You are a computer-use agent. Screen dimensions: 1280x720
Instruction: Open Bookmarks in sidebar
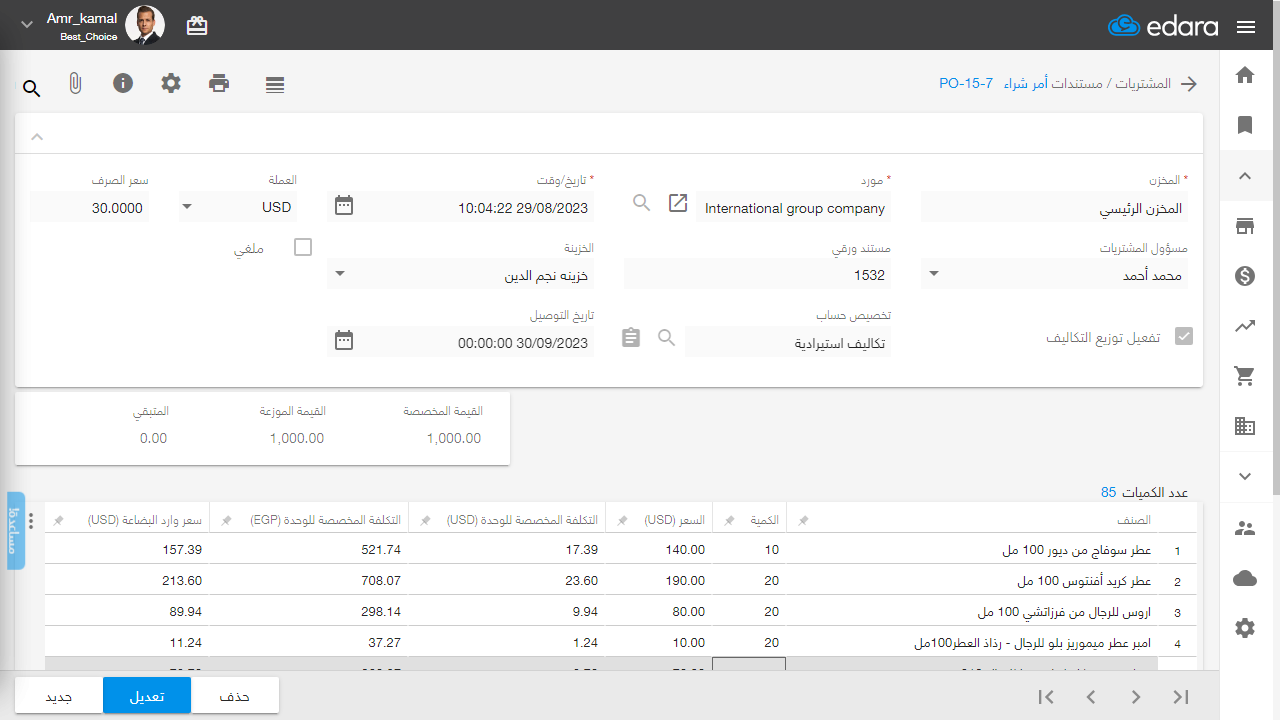(x=1245, y=125)
